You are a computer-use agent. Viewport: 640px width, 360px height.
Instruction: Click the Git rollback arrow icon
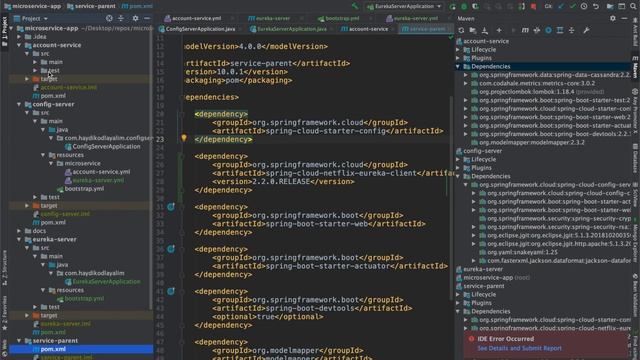coord(596,7)
